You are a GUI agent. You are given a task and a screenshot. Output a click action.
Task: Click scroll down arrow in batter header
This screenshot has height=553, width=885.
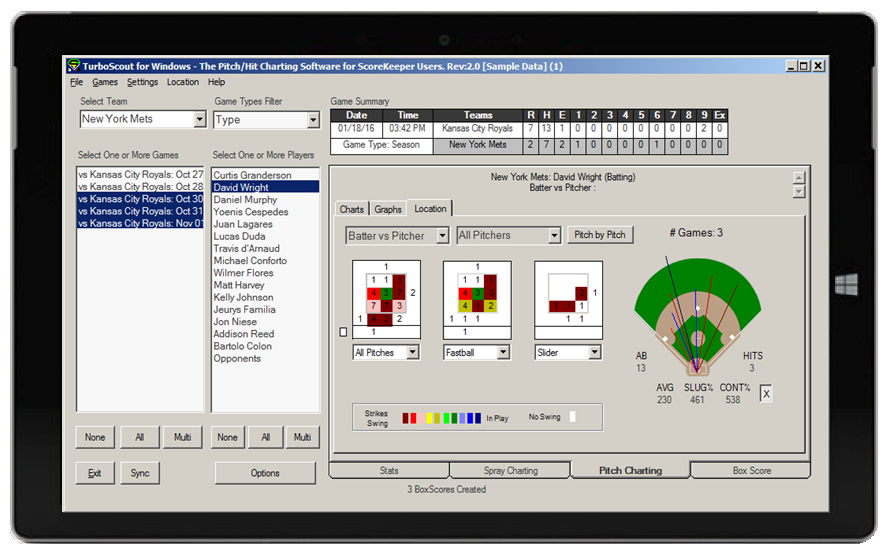[799, 192]
